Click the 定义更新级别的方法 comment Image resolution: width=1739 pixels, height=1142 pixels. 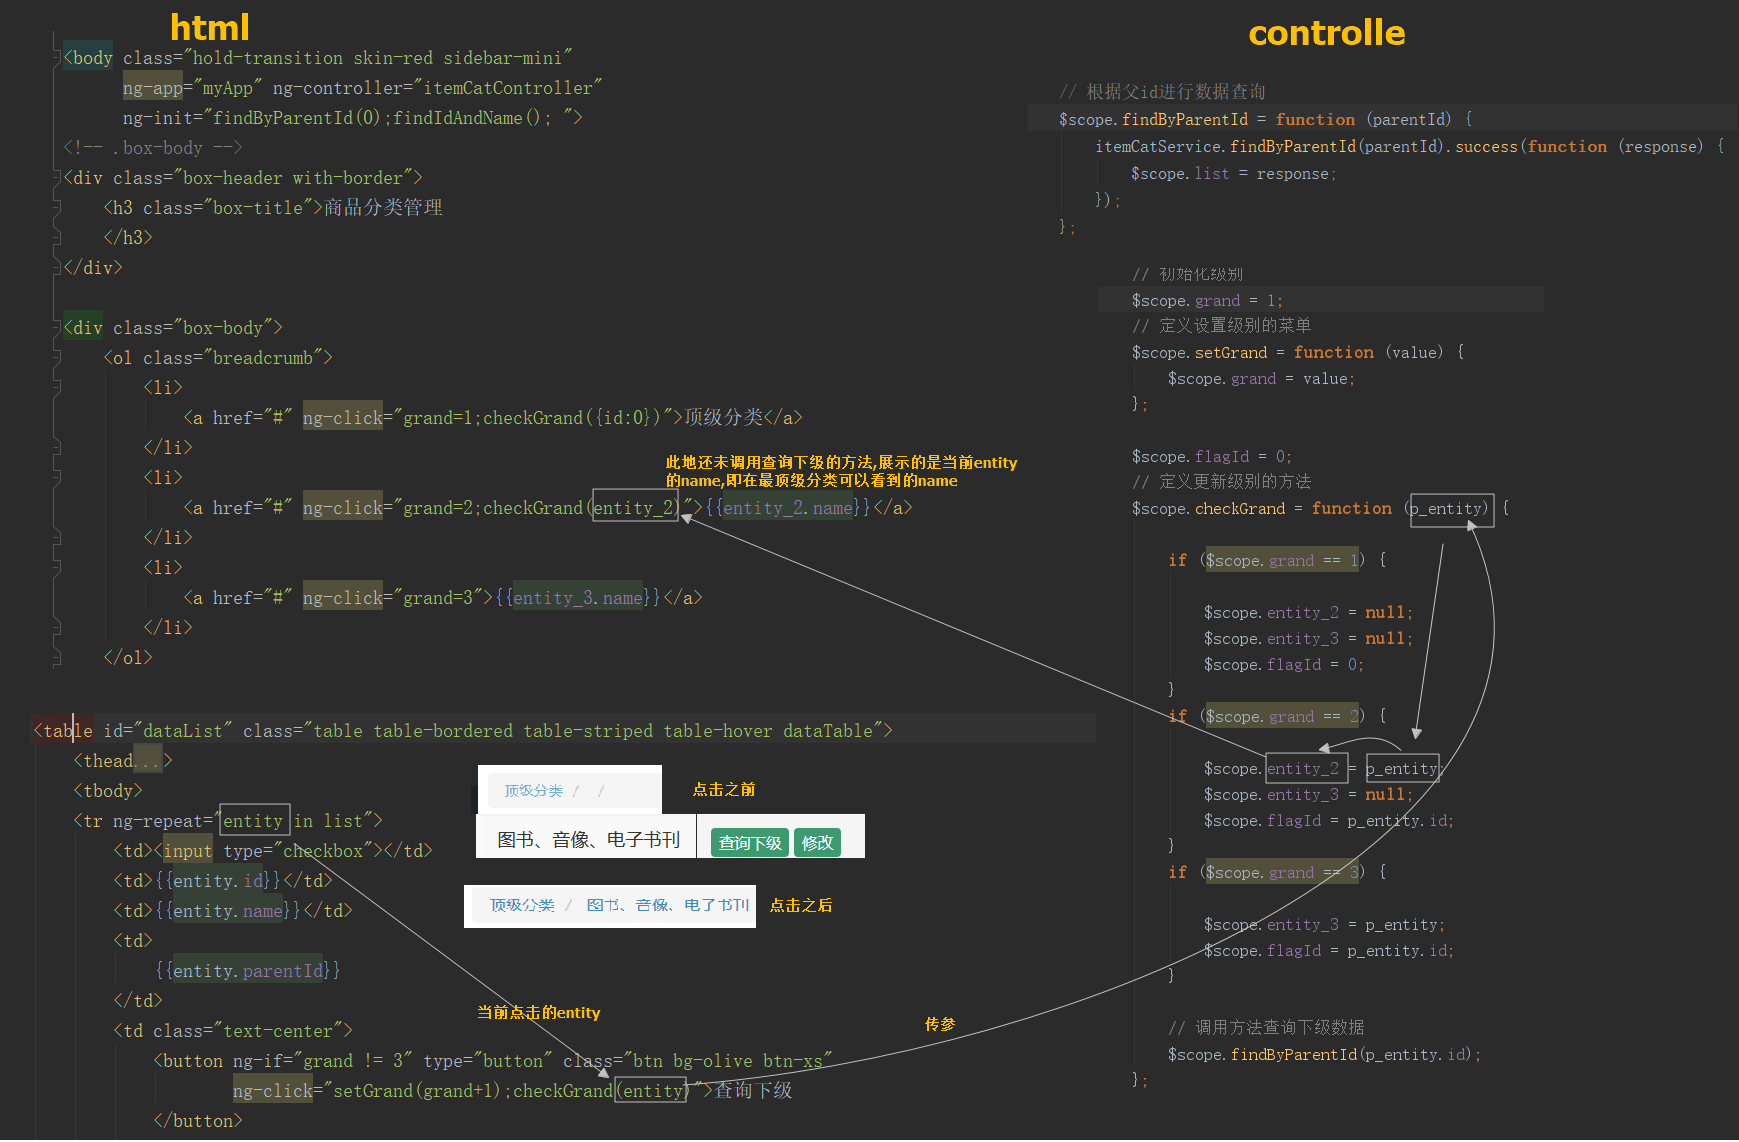coord(1221,482)
